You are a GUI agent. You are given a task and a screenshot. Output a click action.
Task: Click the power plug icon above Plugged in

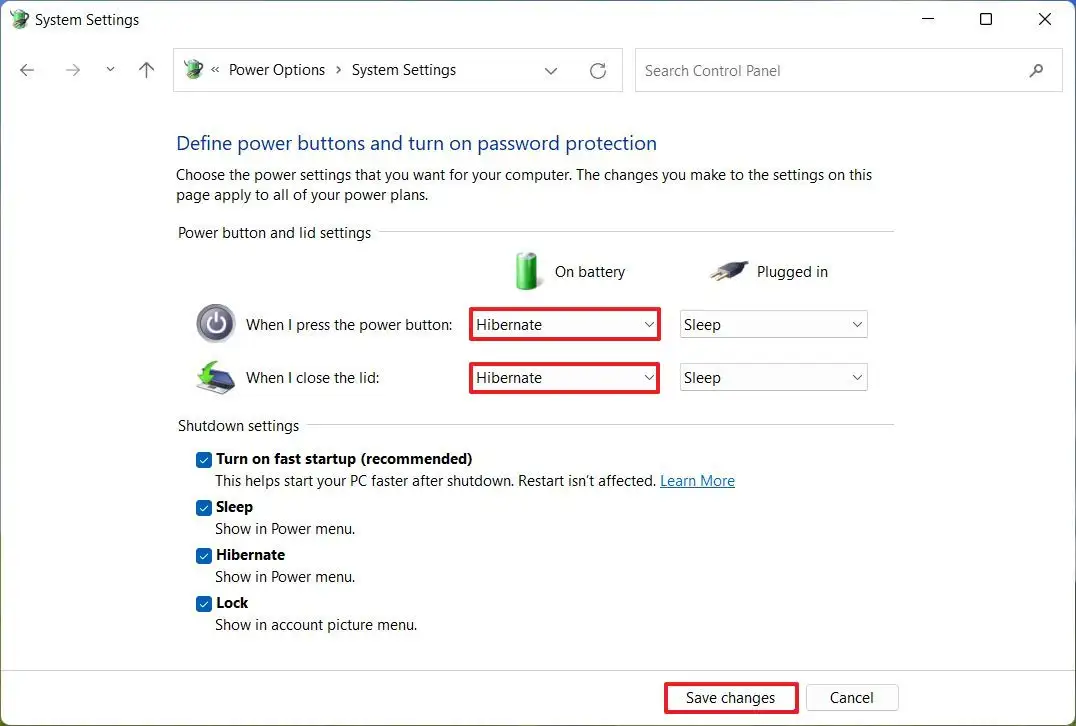pyautogui.click(x=727, y=270)
